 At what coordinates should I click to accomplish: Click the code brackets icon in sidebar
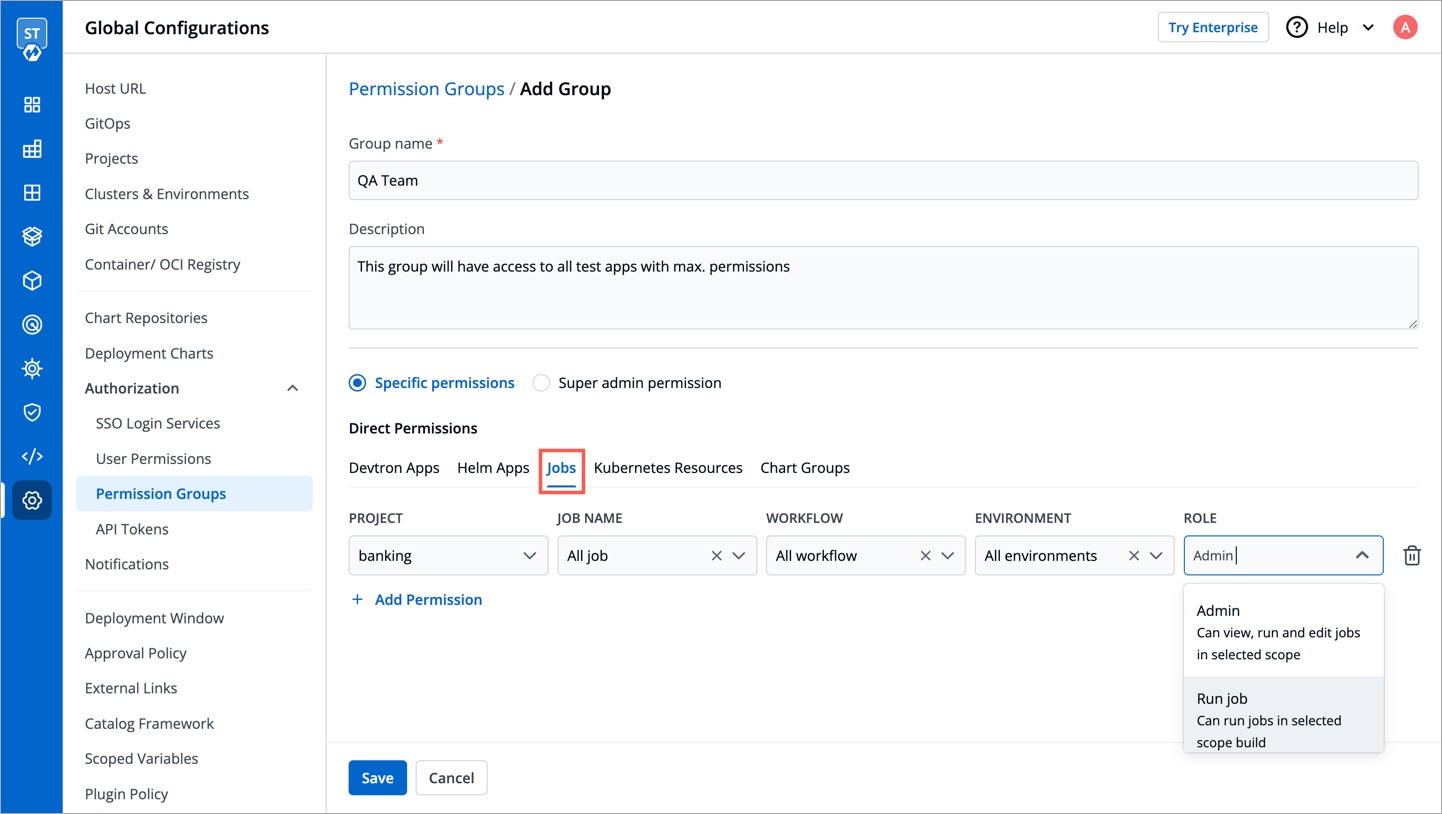coord(32,456)
